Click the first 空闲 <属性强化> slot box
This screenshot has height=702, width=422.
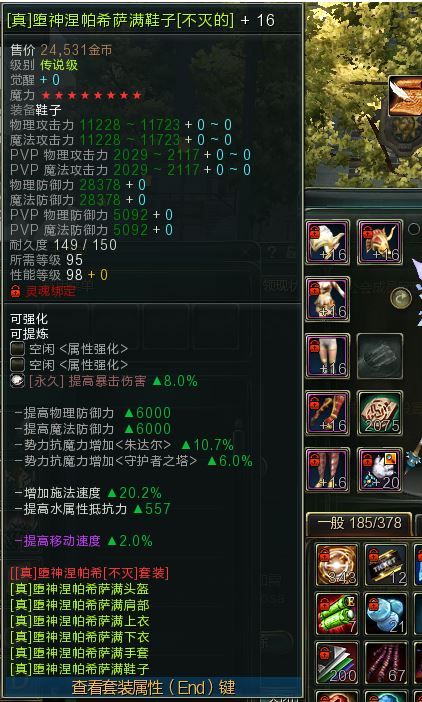click(17, 349)
